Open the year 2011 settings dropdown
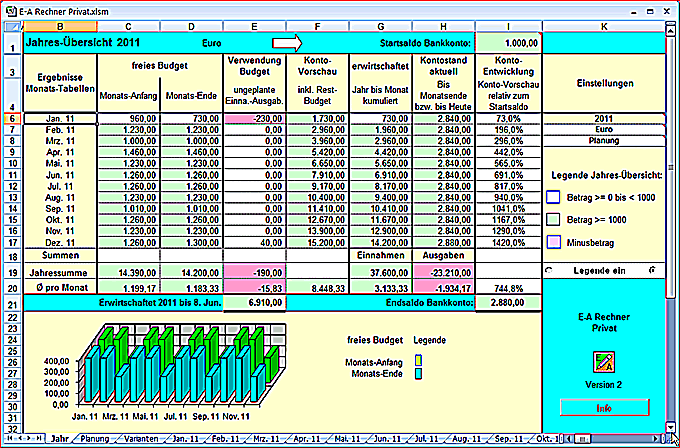The width and height of the screenshot is (680, 448). (603, 118)
